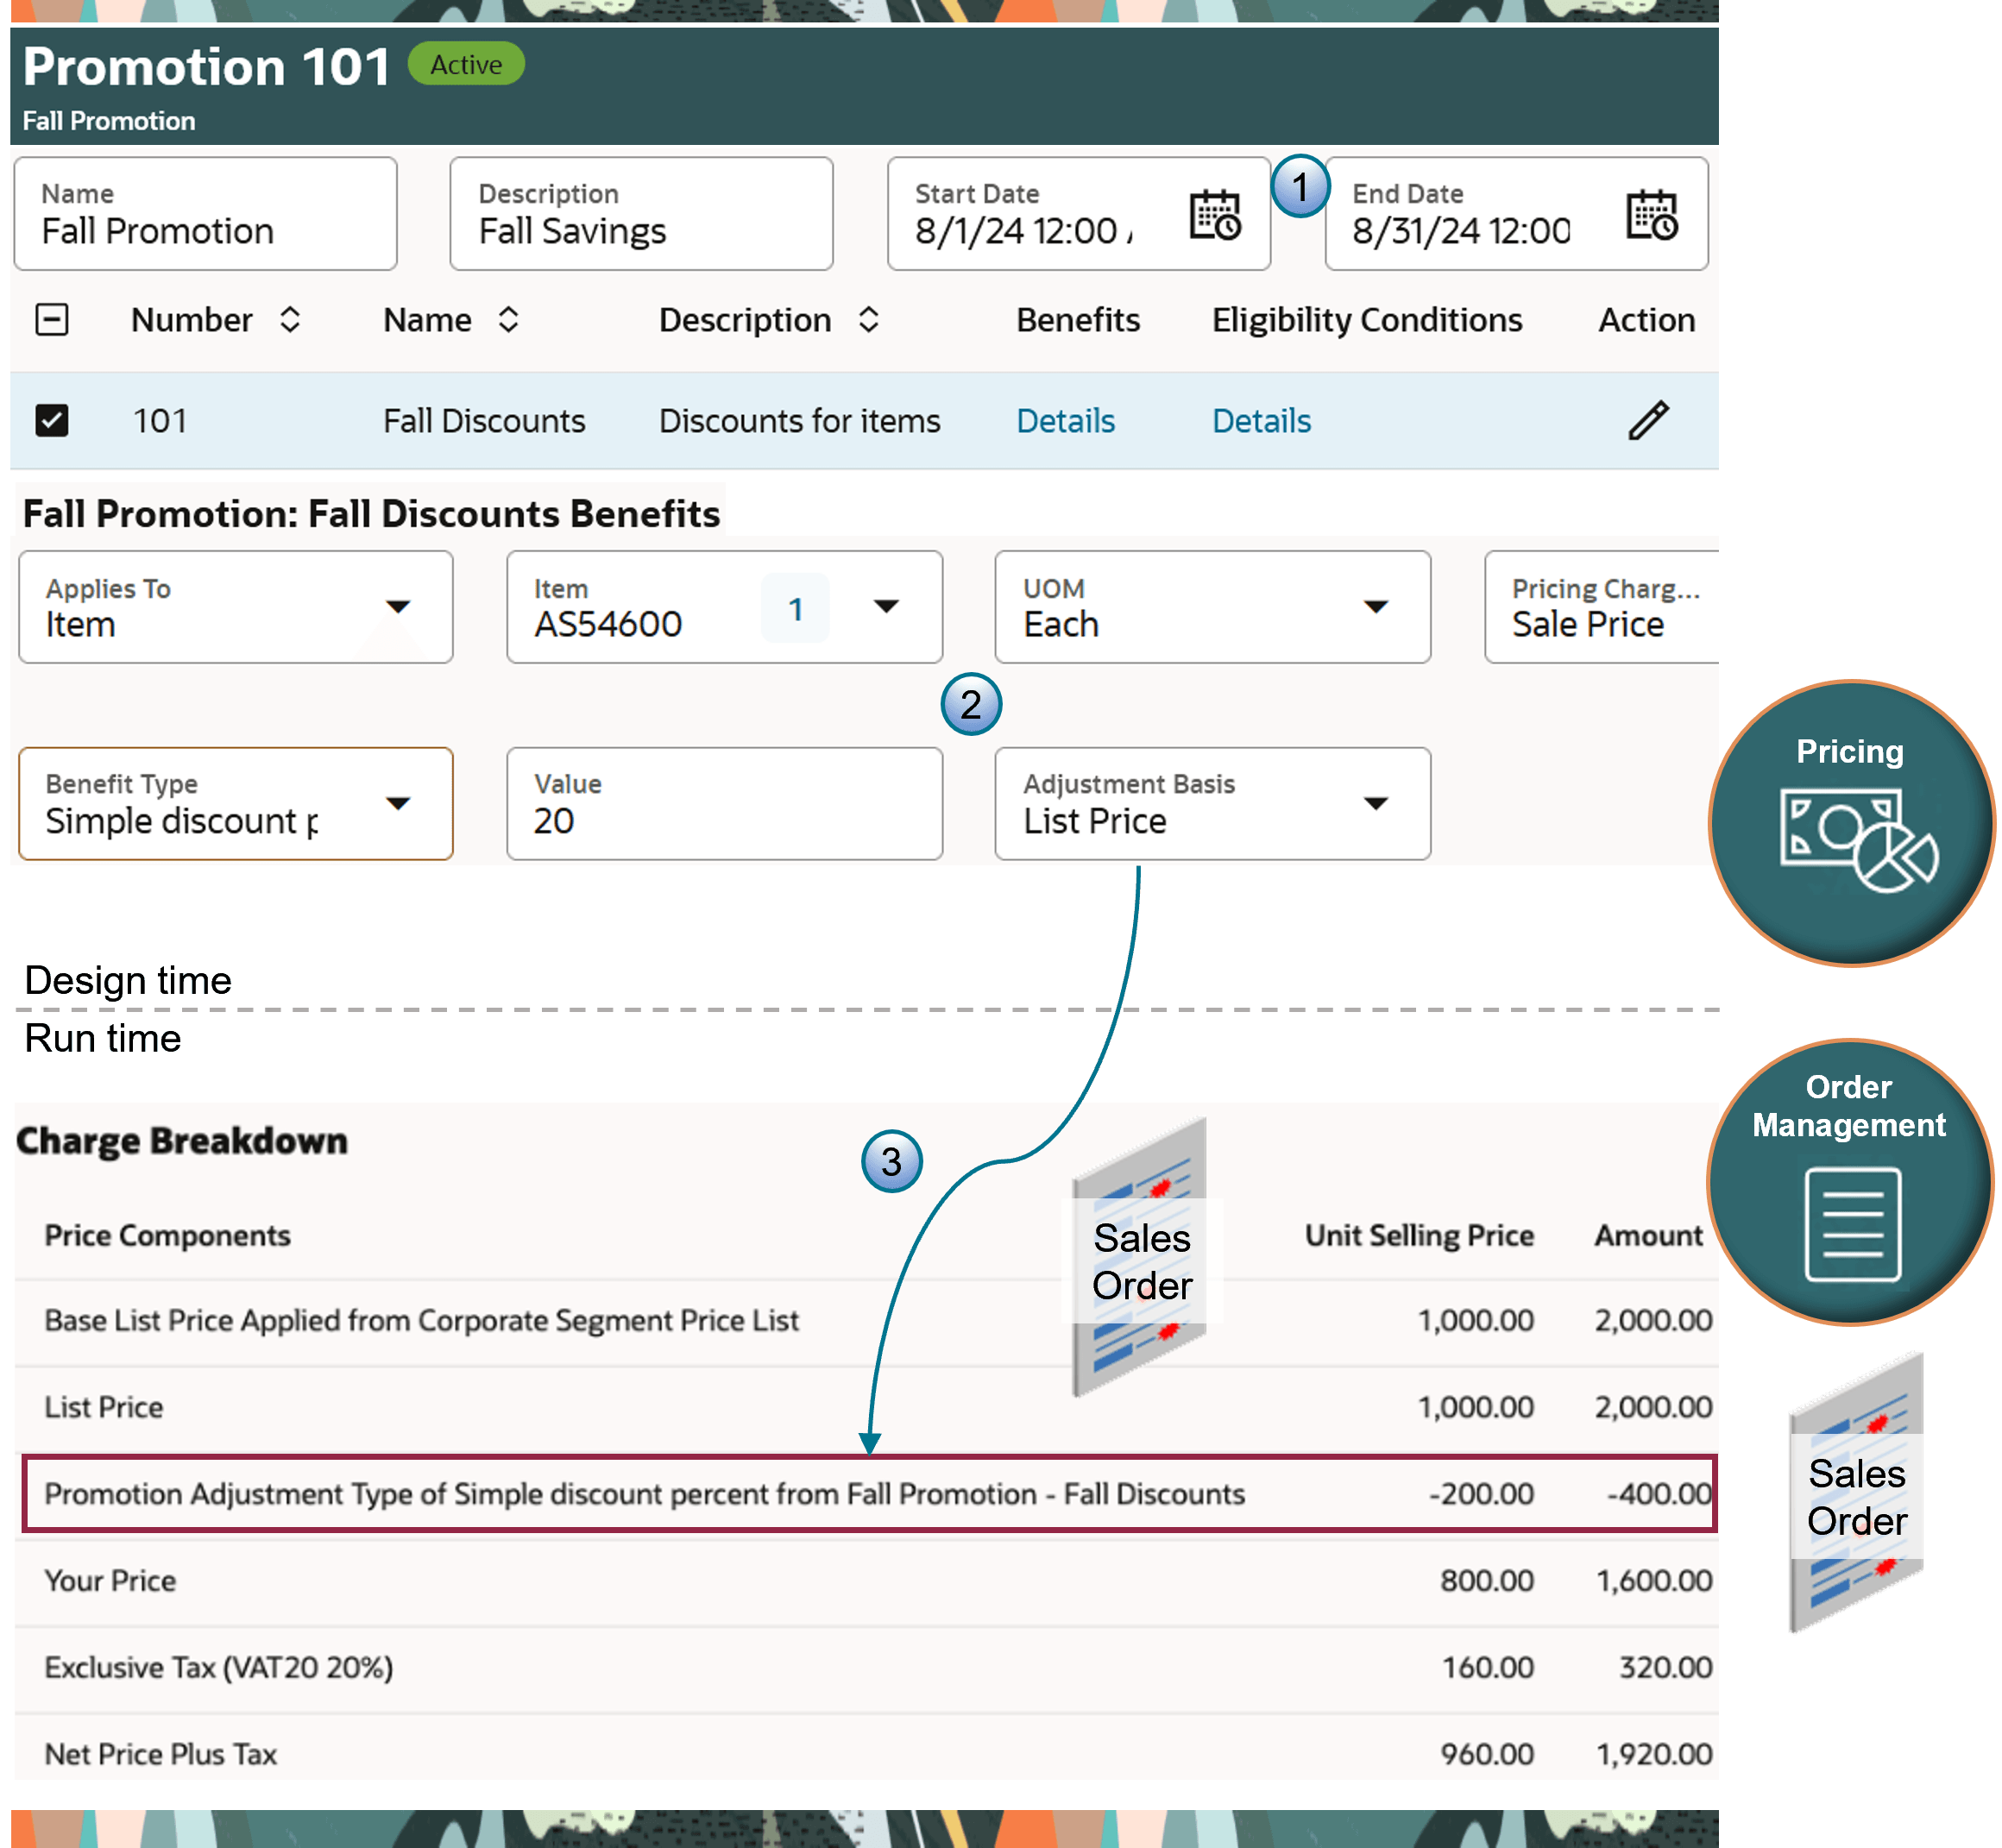Sort the Name column using its arrows
This screenshot has width=2002, height=1848.
[508, 320]
